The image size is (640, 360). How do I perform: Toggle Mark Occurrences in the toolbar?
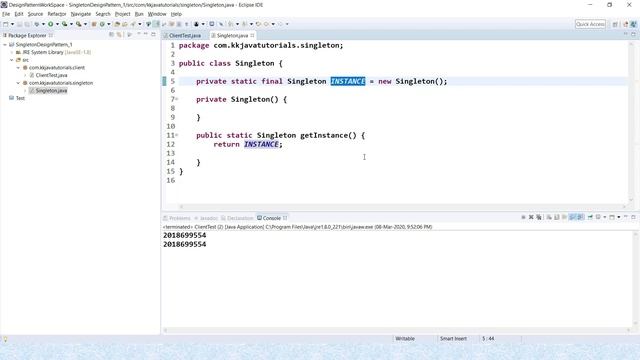click(156, 24)
